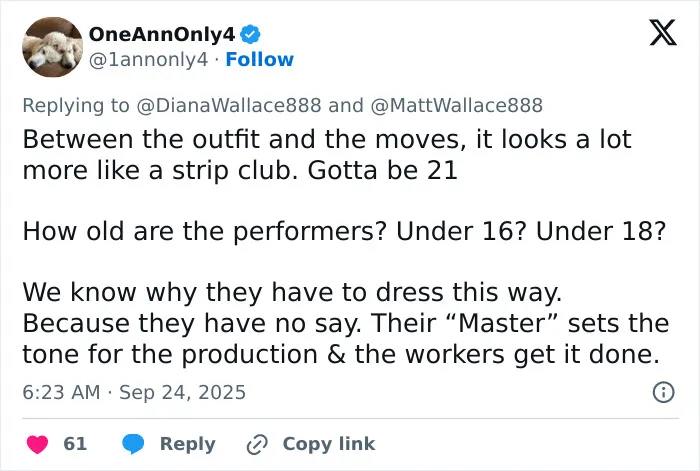The width and height of the screenshot is (700, 471).
Task: Click the blue verified badge beside OneAnnOnly4
Action: pos(250,34)
